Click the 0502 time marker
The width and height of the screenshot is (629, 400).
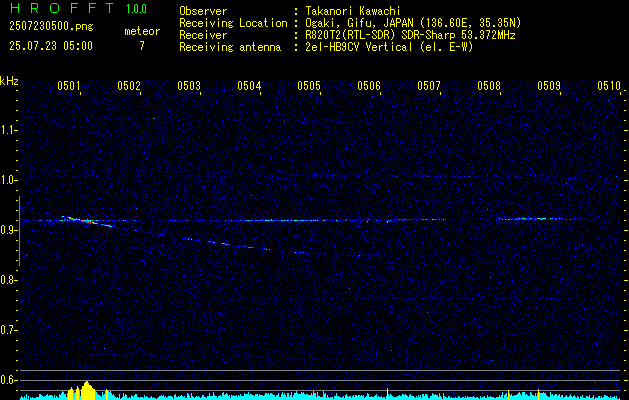coord(129,85)
